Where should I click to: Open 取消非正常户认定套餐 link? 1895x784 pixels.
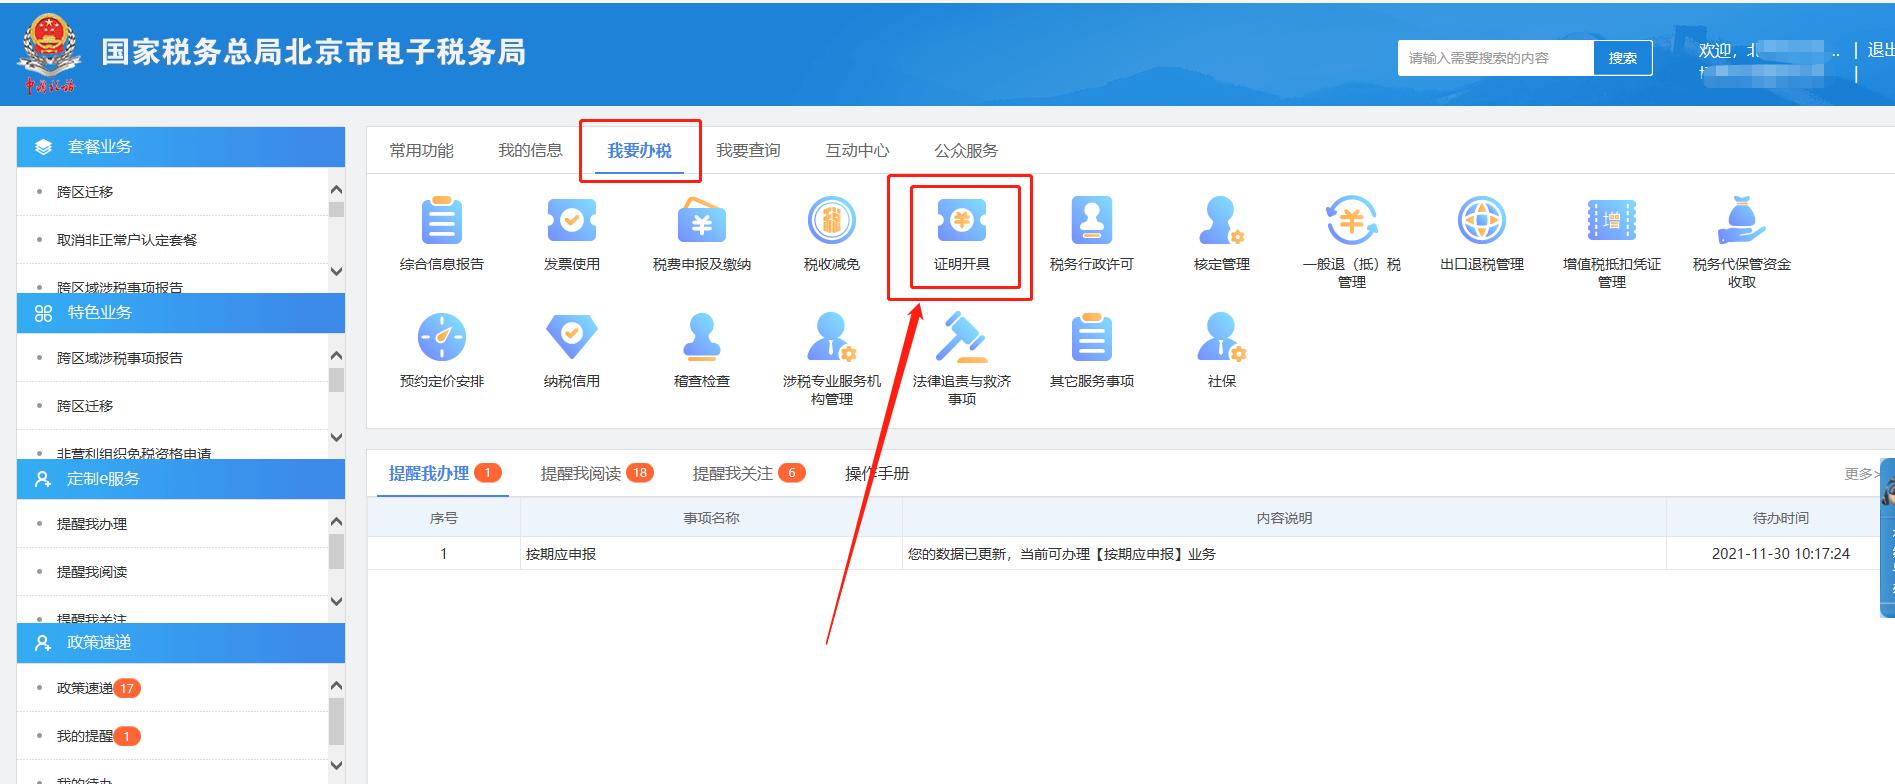click(127, 240)
